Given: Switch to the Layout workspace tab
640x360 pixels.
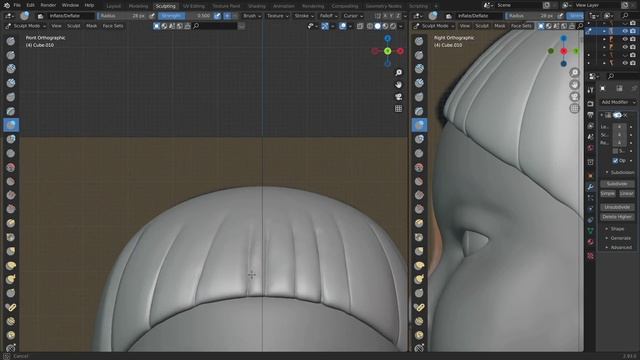Looking at the screenshot, I should (113, 6).
